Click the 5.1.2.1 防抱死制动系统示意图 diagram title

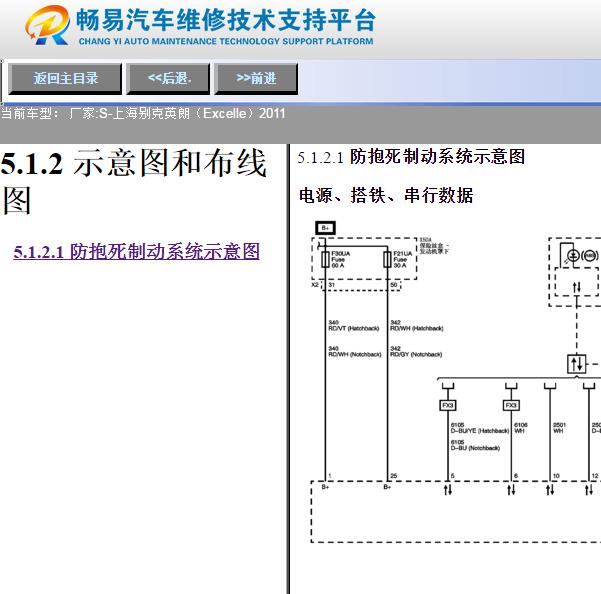pos(411,157)
